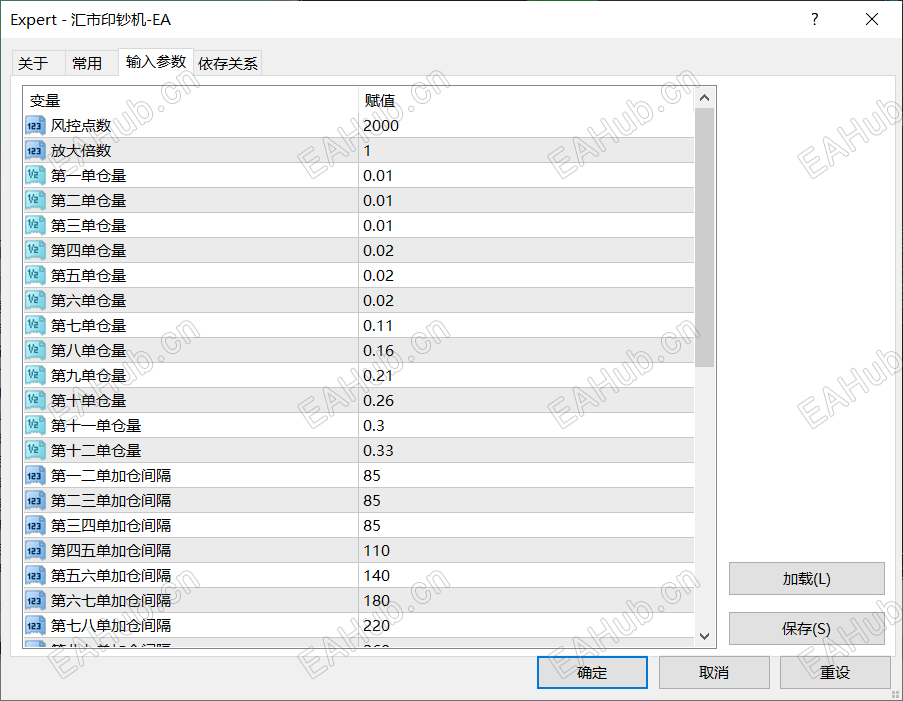Select the 0.21 value of 第九单仓量
The width and height of the screenshot is (903, 701).
[378, 376]
